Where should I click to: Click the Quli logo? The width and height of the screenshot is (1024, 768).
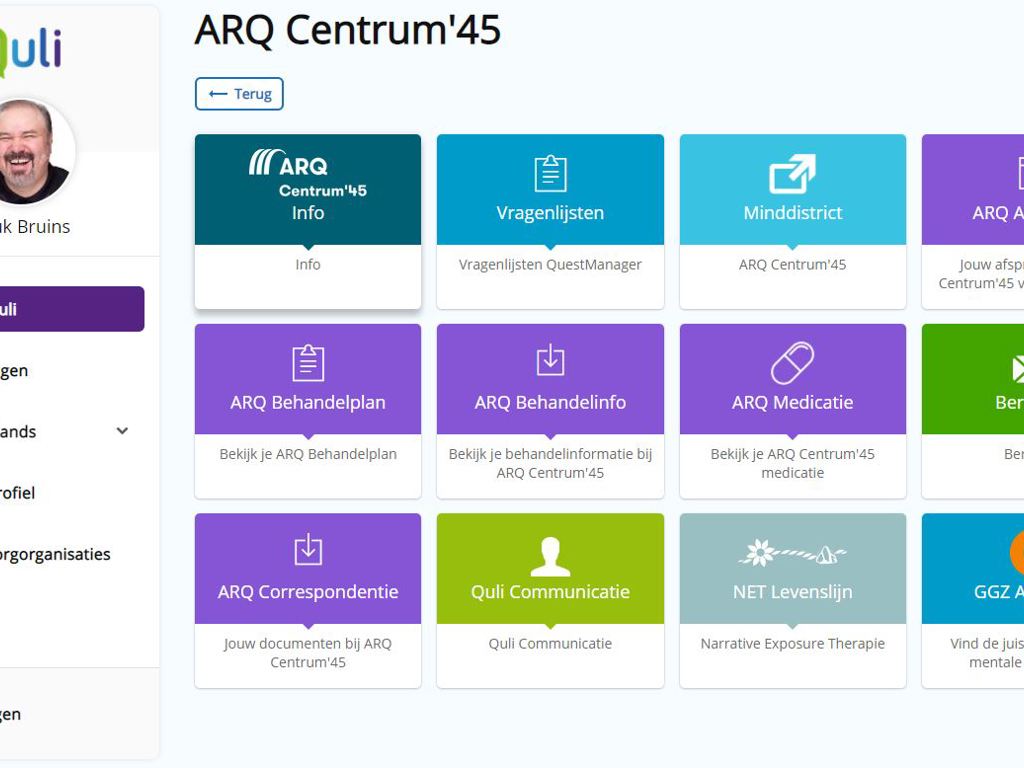point(30,50)
